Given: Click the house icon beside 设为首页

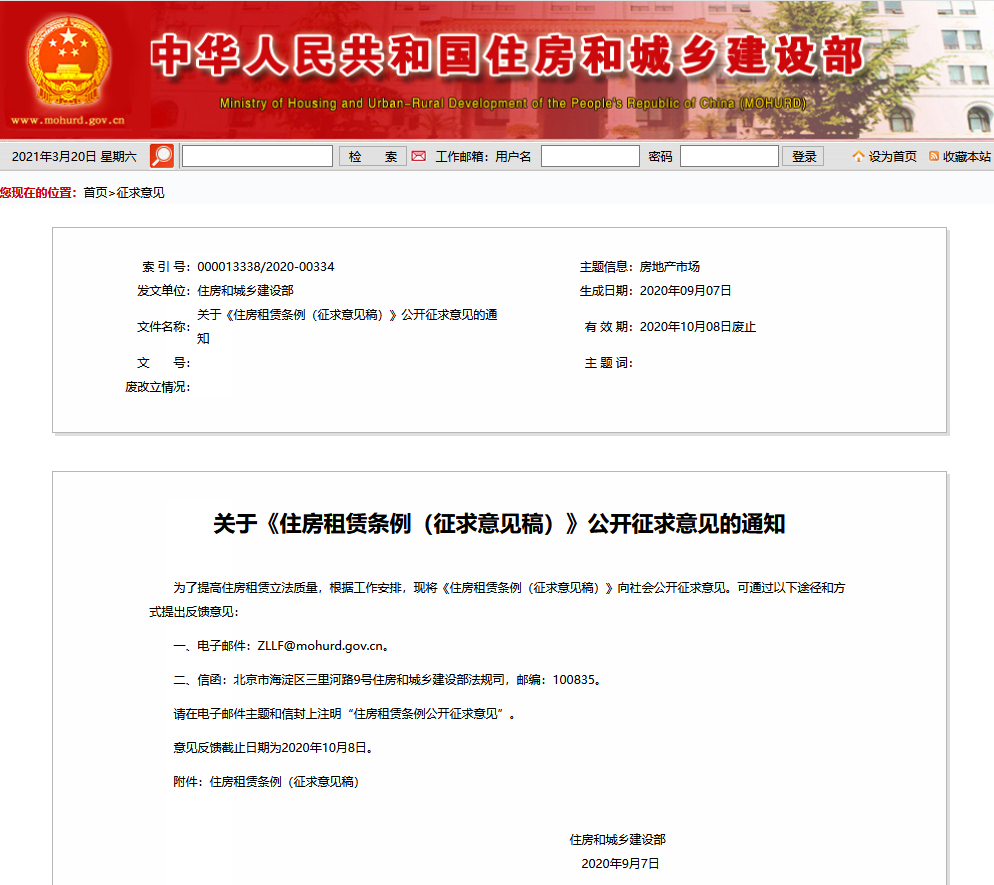Looking at the screenshot, I should (x=858, y=156).
